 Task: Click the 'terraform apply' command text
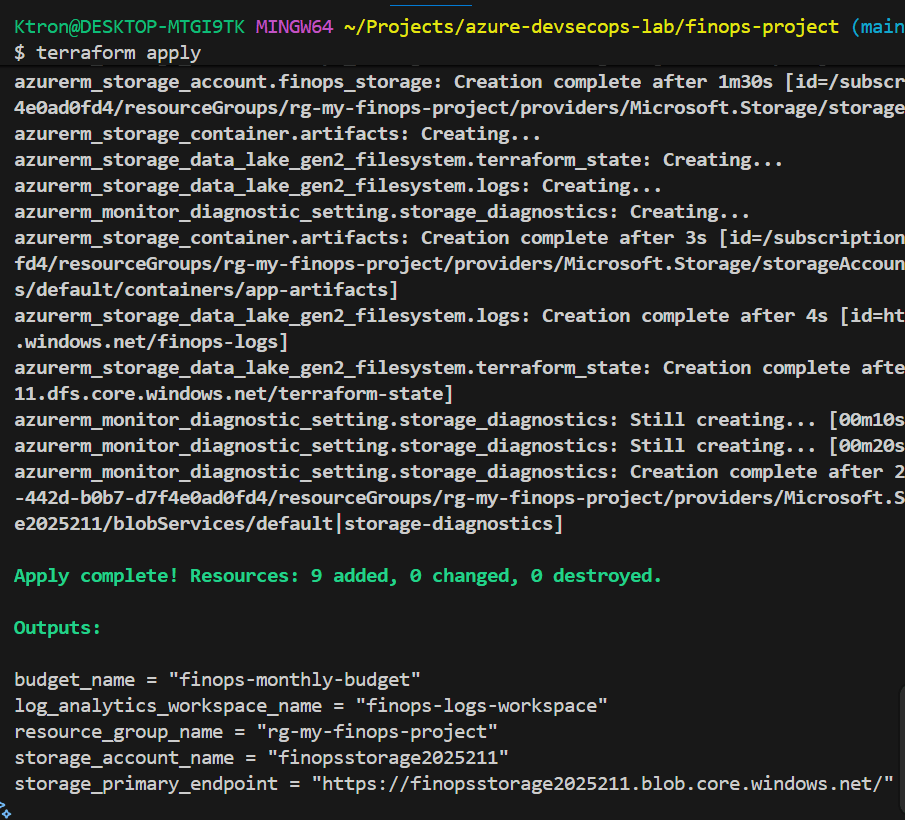[118, 53]
